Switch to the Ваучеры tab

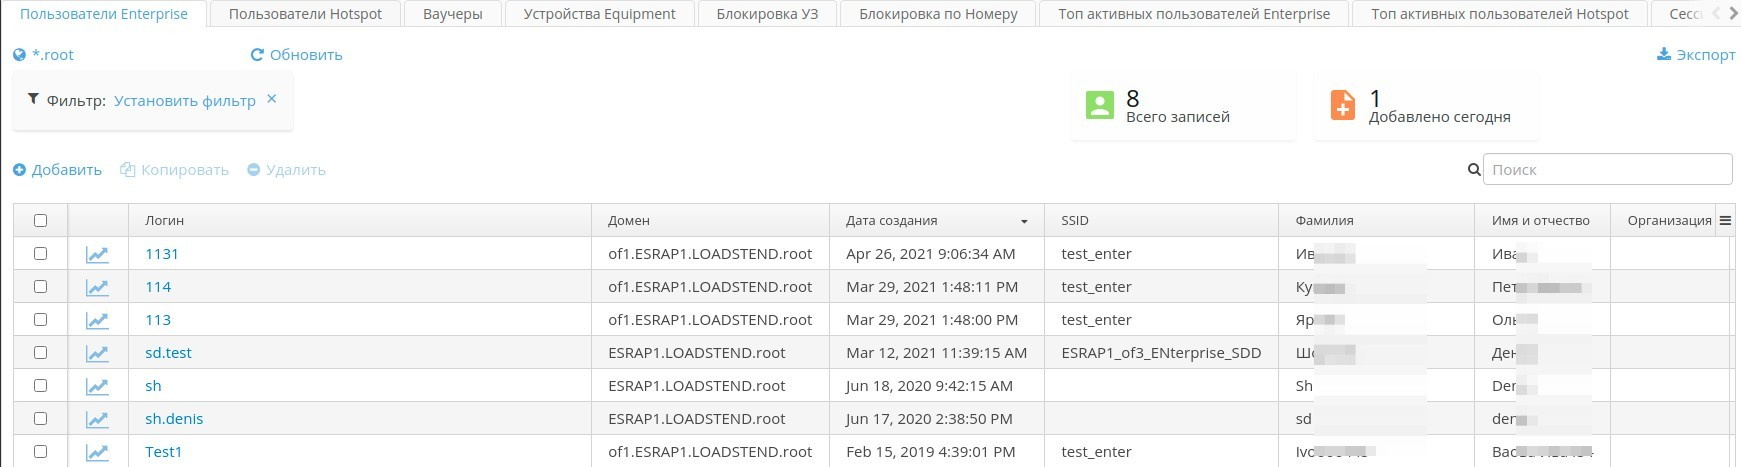453,14
